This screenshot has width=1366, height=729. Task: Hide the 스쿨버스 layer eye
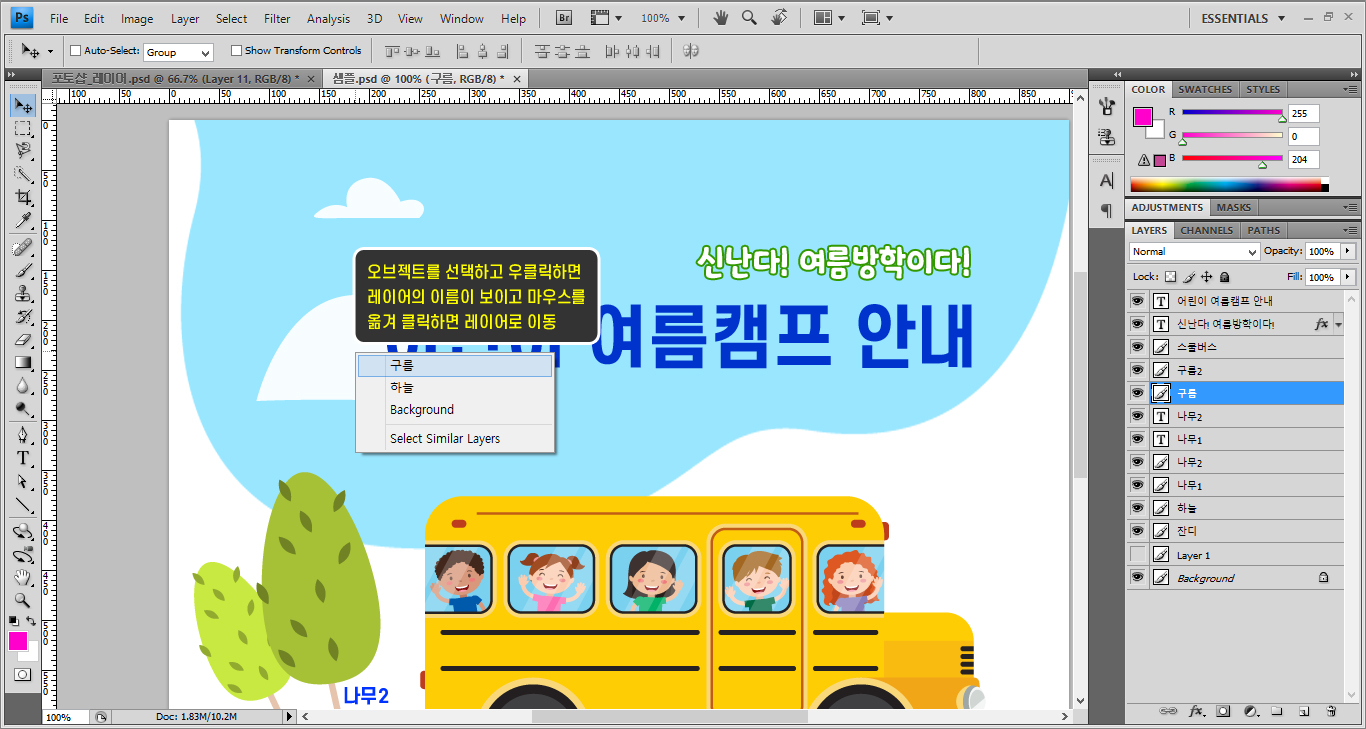click(x=1137, y=347)
